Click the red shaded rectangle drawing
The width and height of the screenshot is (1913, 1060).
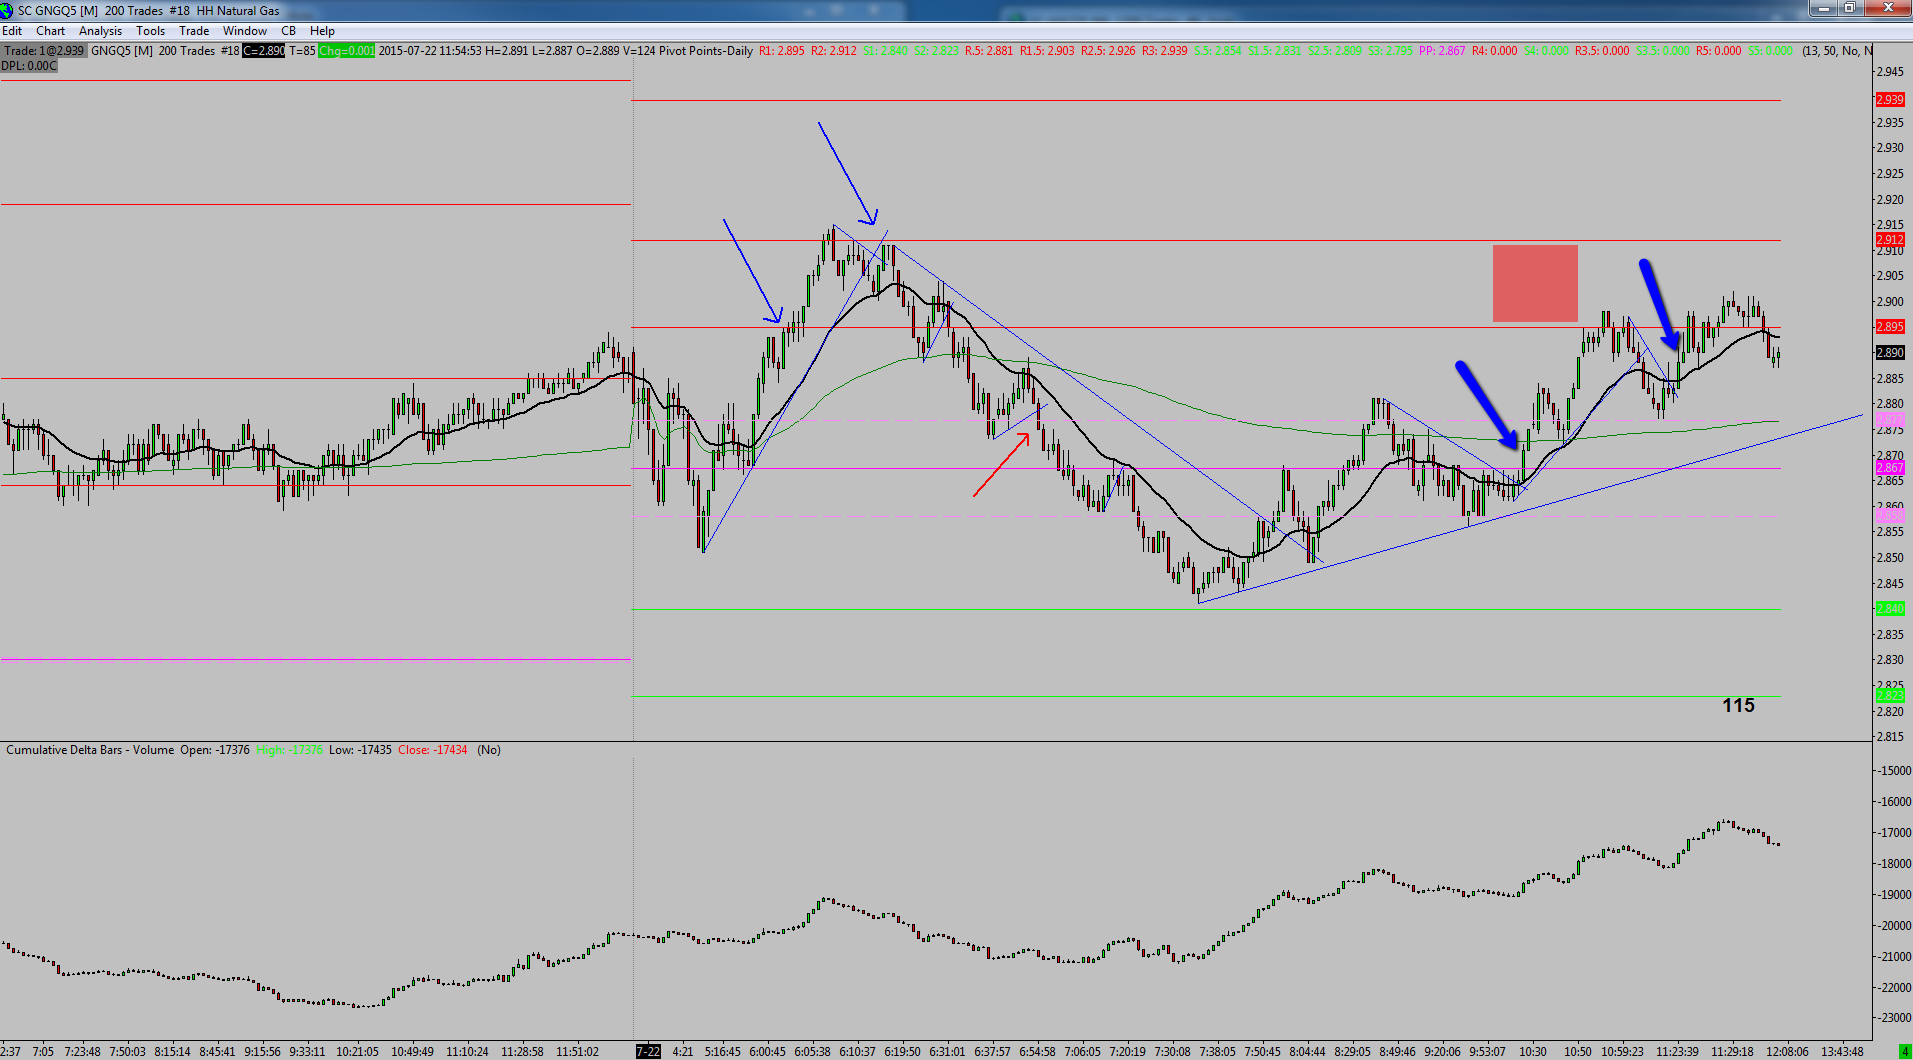click(1535, 284)
